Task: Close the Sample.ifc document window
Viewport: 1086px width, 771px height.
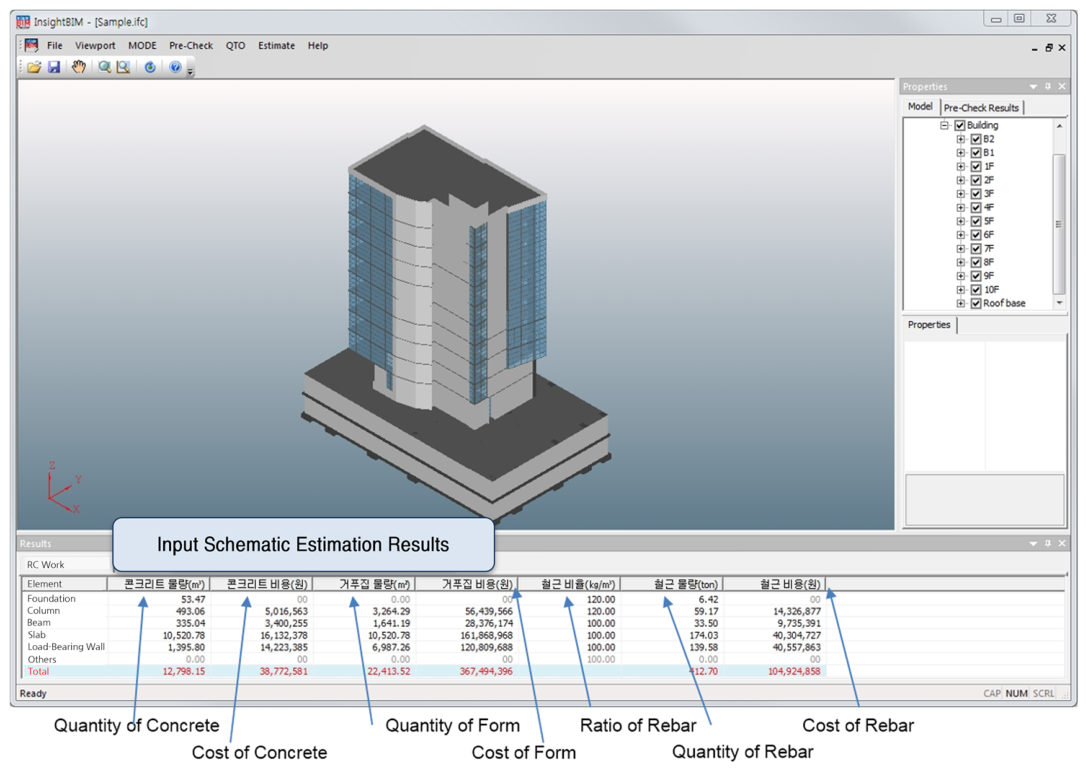Action: click(1062, 48)
